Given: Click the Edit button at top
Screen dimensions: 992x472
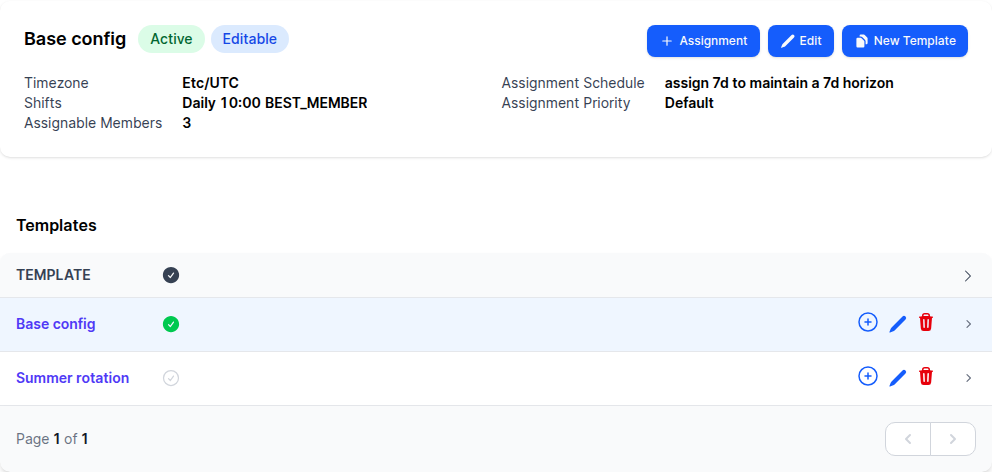Looking at the screenshot, I should coord(801,41).
